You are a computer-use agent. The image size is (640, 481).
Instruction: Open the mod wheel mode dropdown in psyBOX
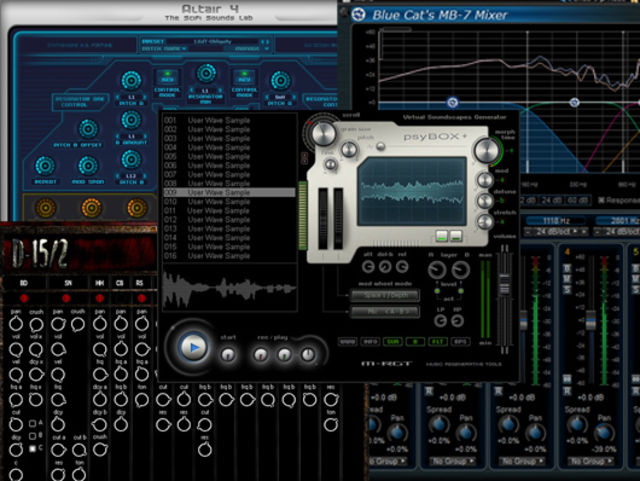pos(385,295)
